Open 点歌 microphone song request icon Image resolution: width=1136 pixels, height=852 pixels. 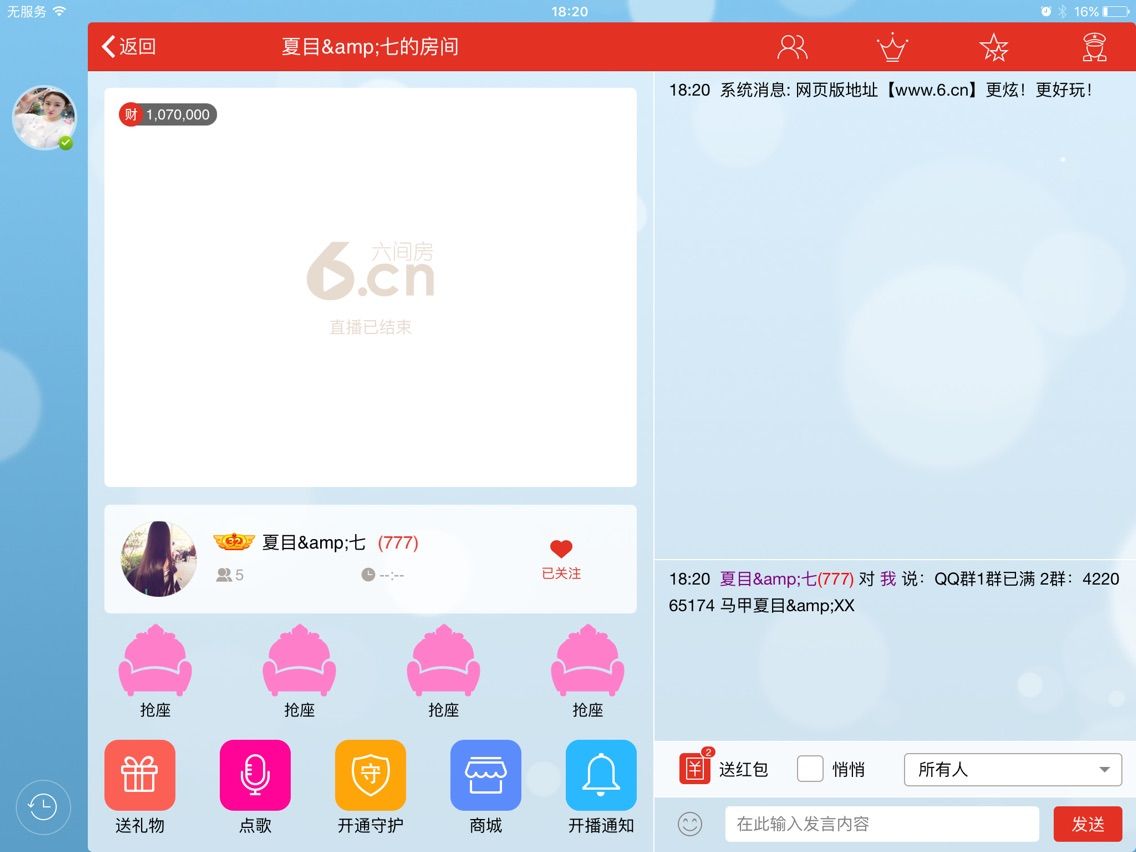[255, 775]
